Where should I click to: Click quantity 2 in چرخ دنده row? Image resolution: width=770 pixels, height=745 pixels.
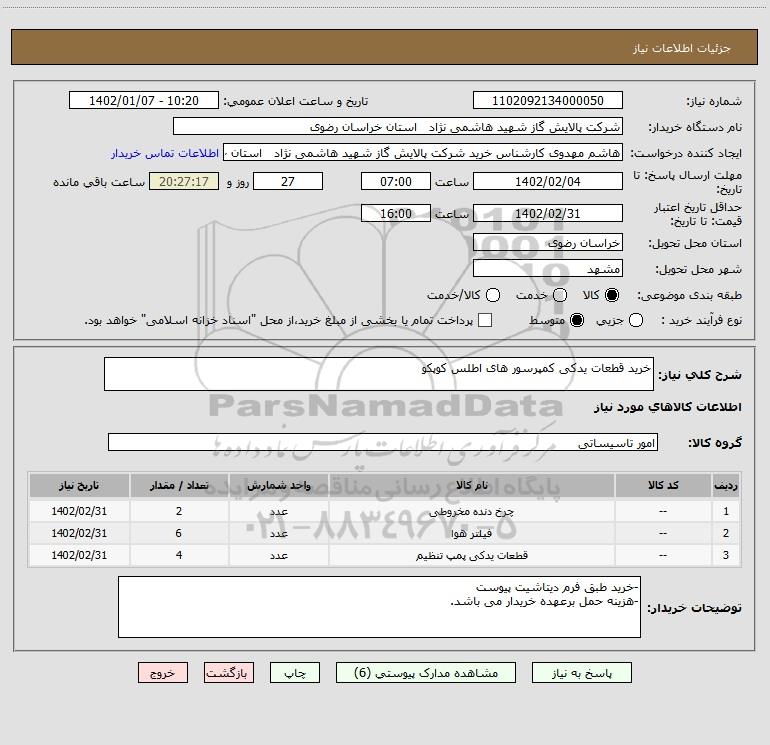pyautogui.click(x=179, y=511)
